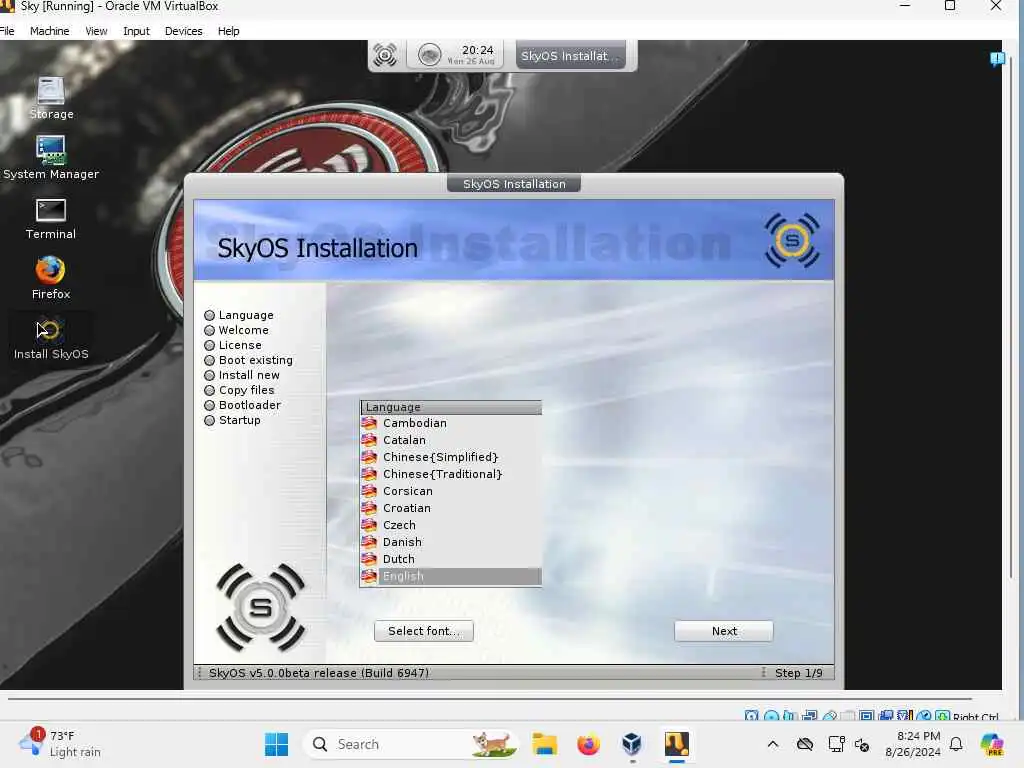Viewport: 1024px width, 768px height.
Task: Click the flag icon beside Cambodian
Action: click(370, 423)
